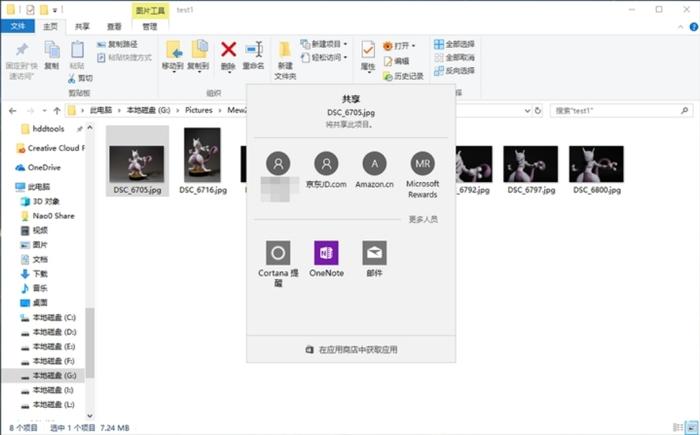The width and height of the screenshot is (700, 435).
Task: Select thumbnail DSC_6716.jpg
Action: click(203, 161)
